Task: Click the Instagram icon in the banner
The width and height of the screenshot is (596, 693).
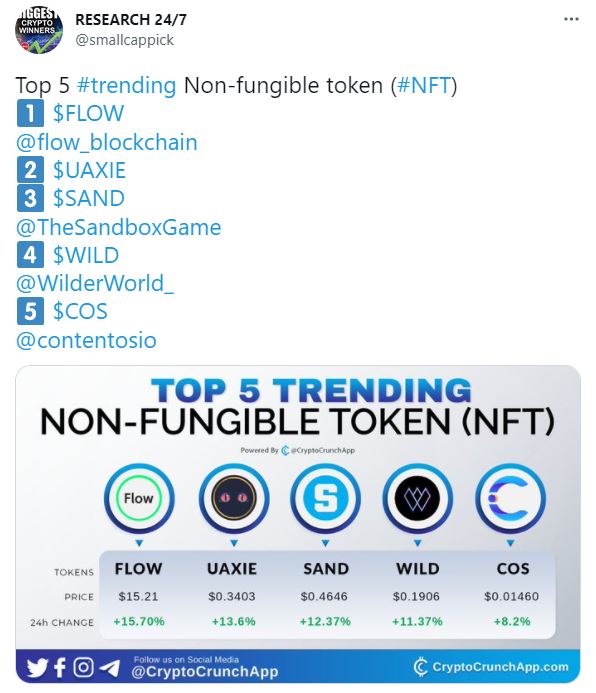Action: [x=83, y=667]
